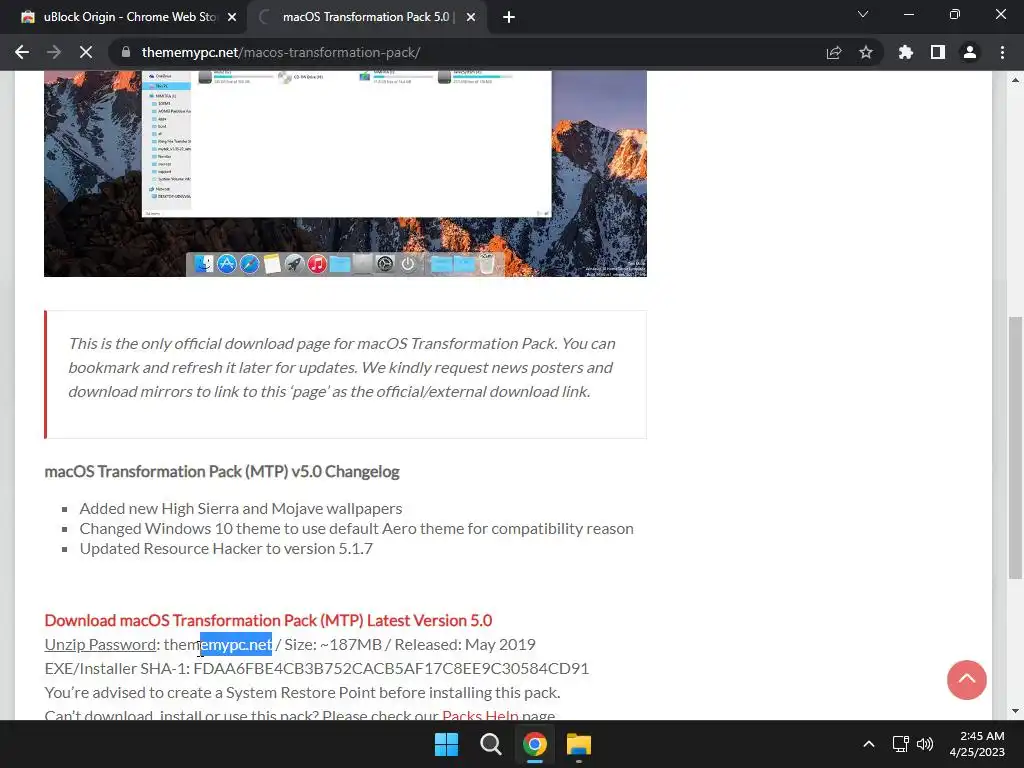Open the Windows Start menu

[x=447, y=744]
